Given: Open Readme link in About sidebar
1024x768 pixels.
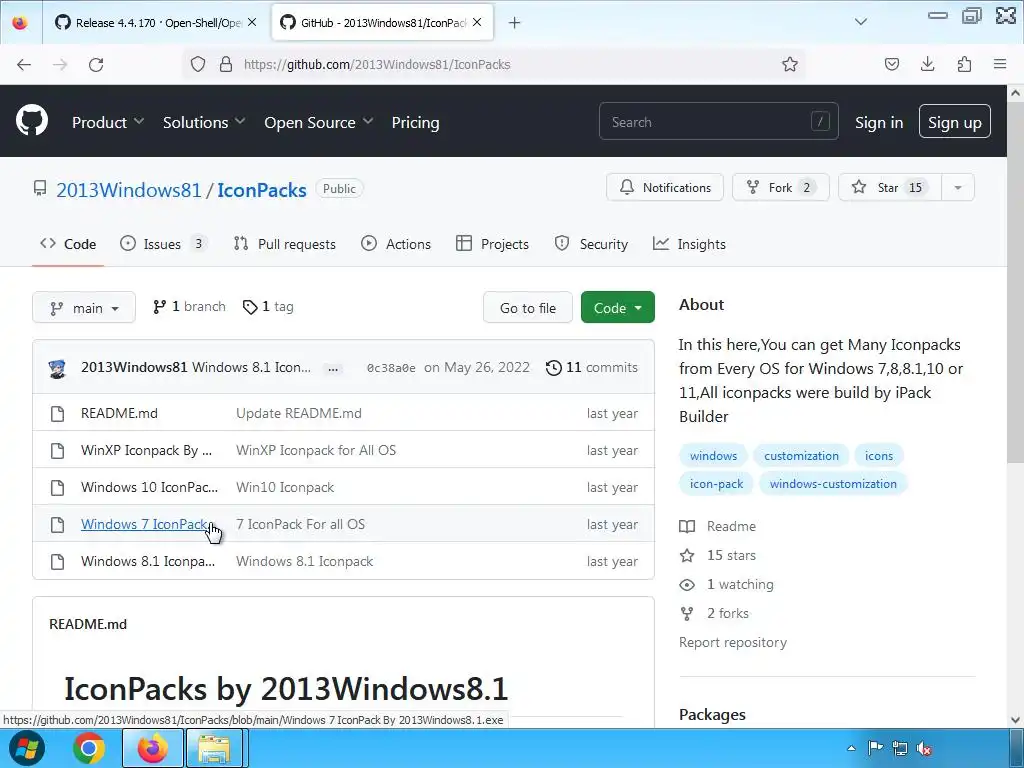Looking at the screenshot, I should tap(718, 526).
